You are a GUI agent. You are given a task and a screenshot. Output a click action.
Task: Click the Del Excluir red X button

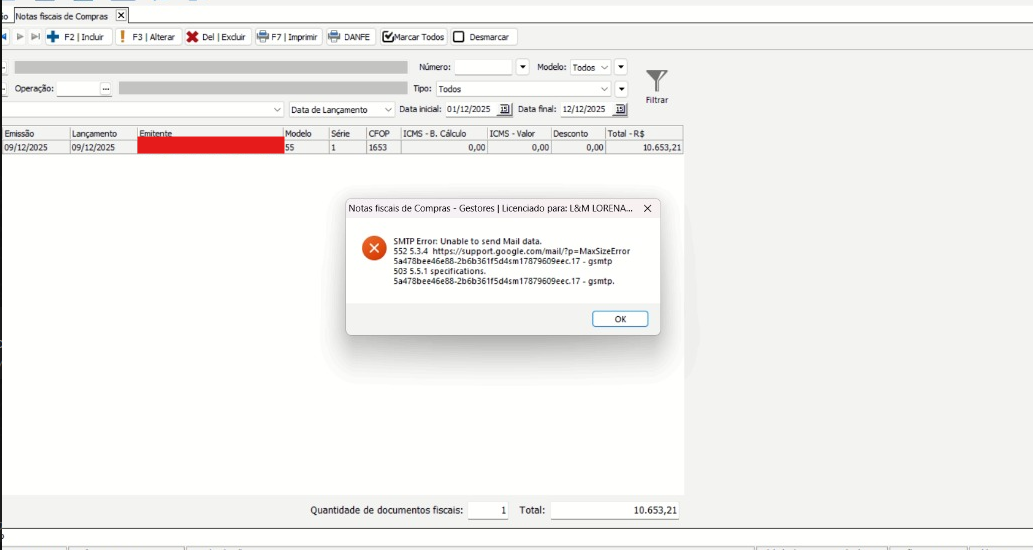click(216, 37)
